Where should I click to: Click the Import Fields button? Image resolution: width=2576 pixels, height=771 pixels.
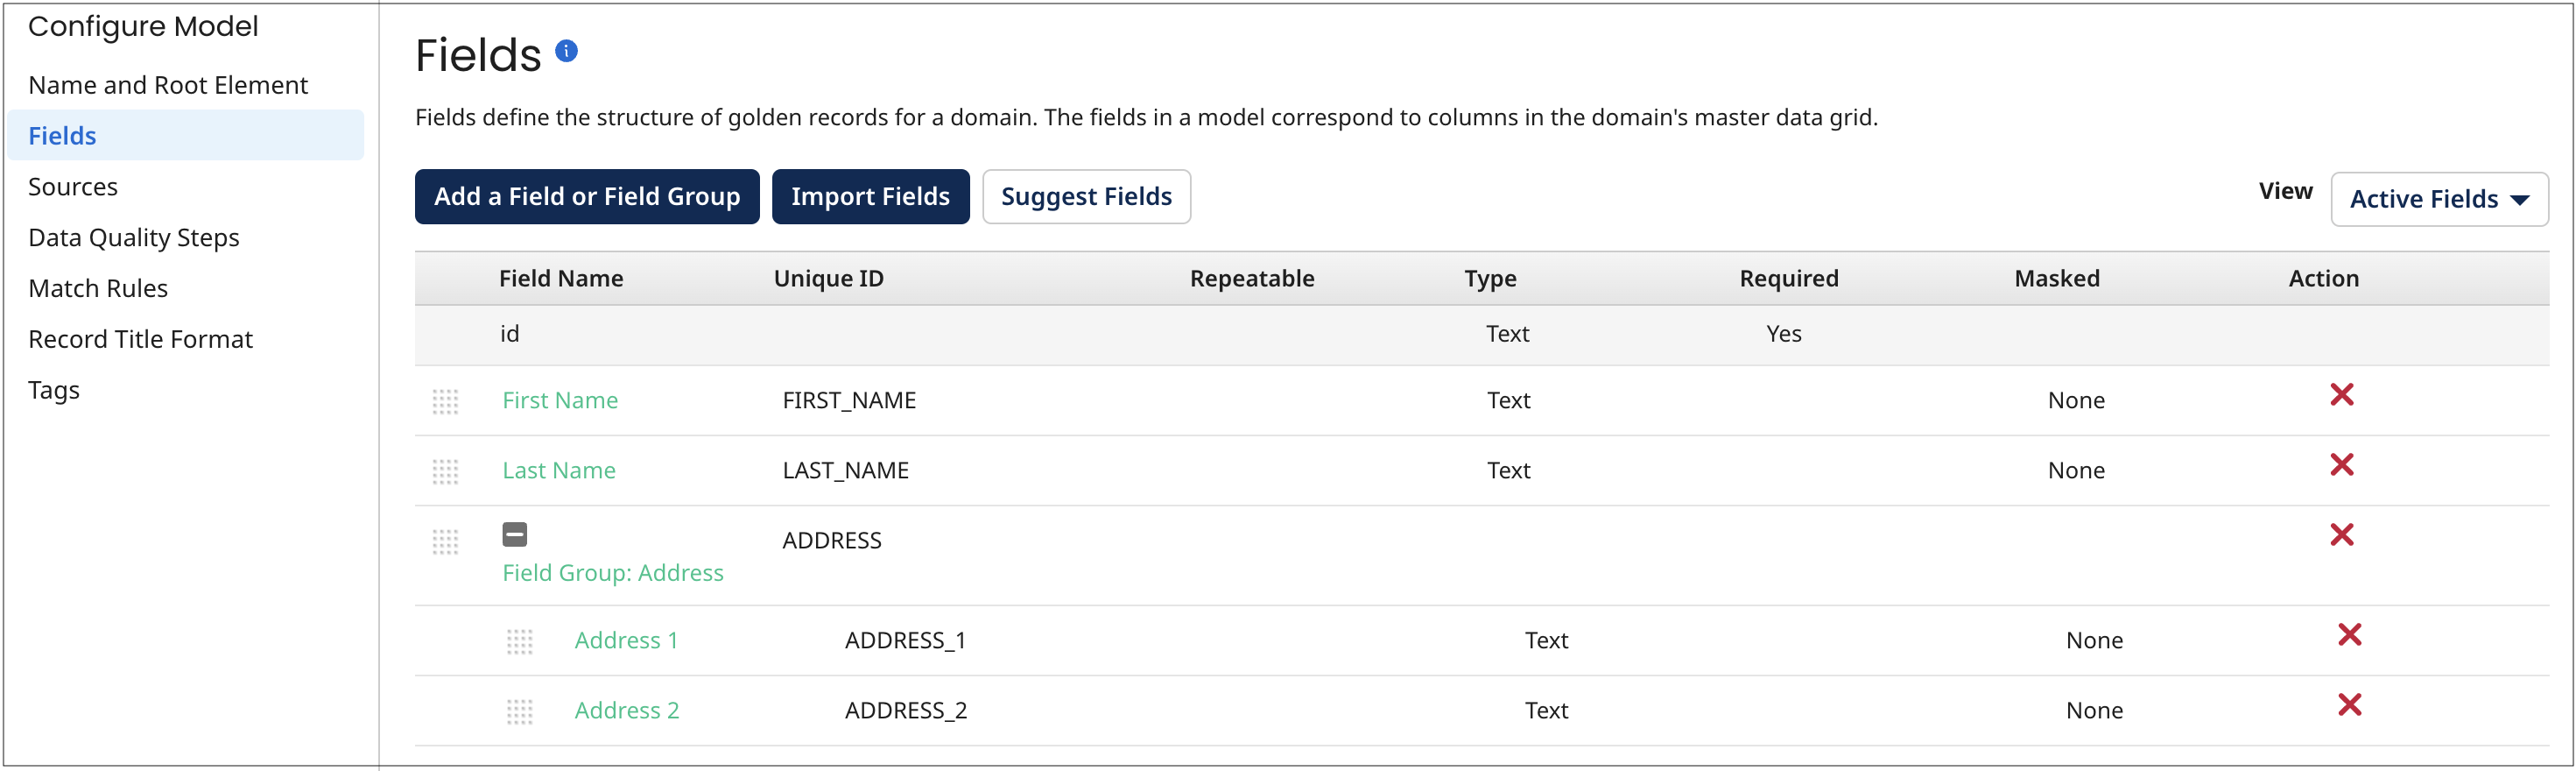870,196
